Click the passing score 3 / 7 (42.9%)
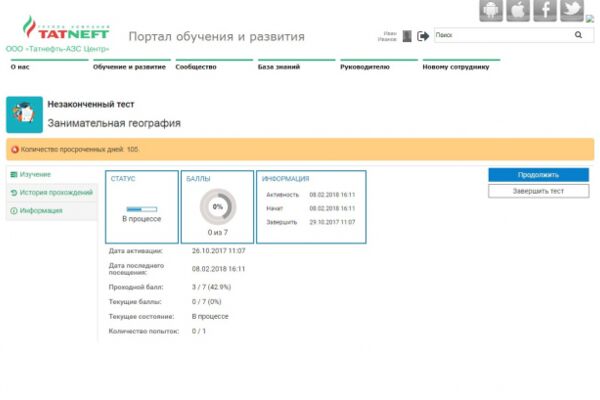 [211, 287]
